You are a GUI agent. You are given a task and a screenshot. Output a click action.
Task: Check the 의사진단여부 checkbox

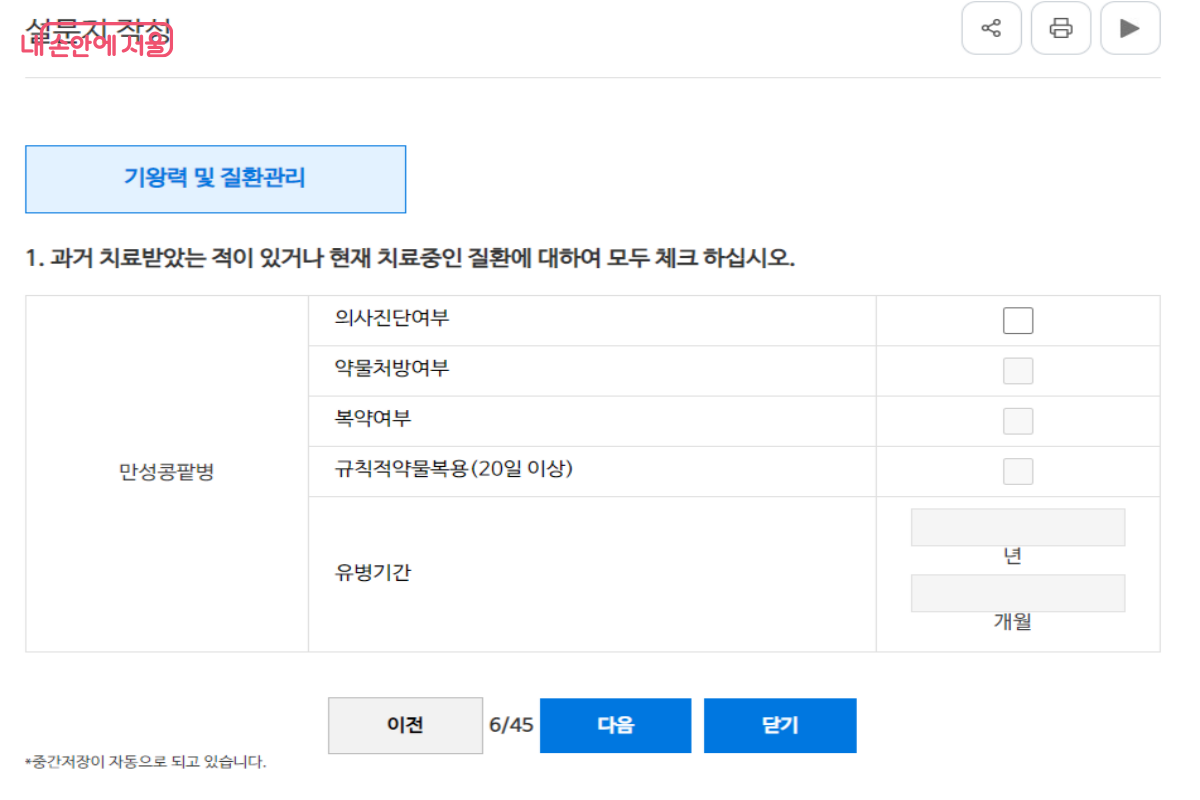[1018, 321]
